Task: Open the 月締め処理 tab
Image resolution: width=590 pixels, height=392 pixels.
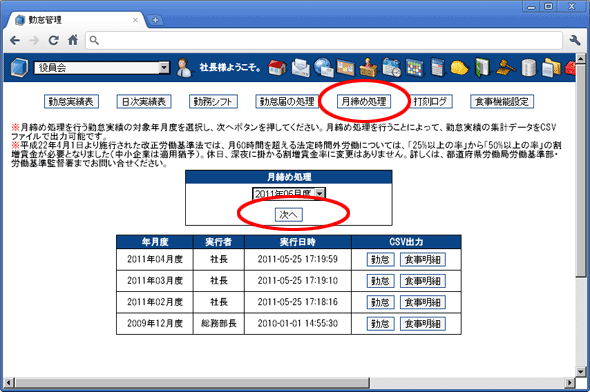Action: coord(364,102)
